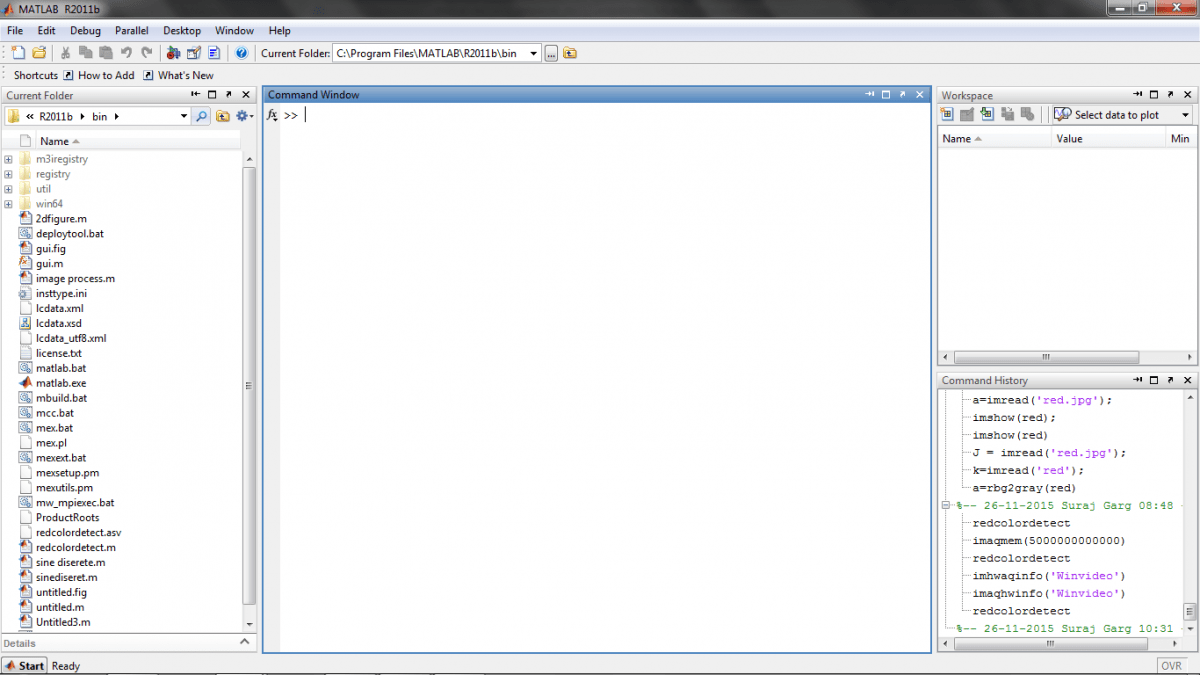Go up one level in Current Folder panel
1200x675 pixels.
pos(223,116)
